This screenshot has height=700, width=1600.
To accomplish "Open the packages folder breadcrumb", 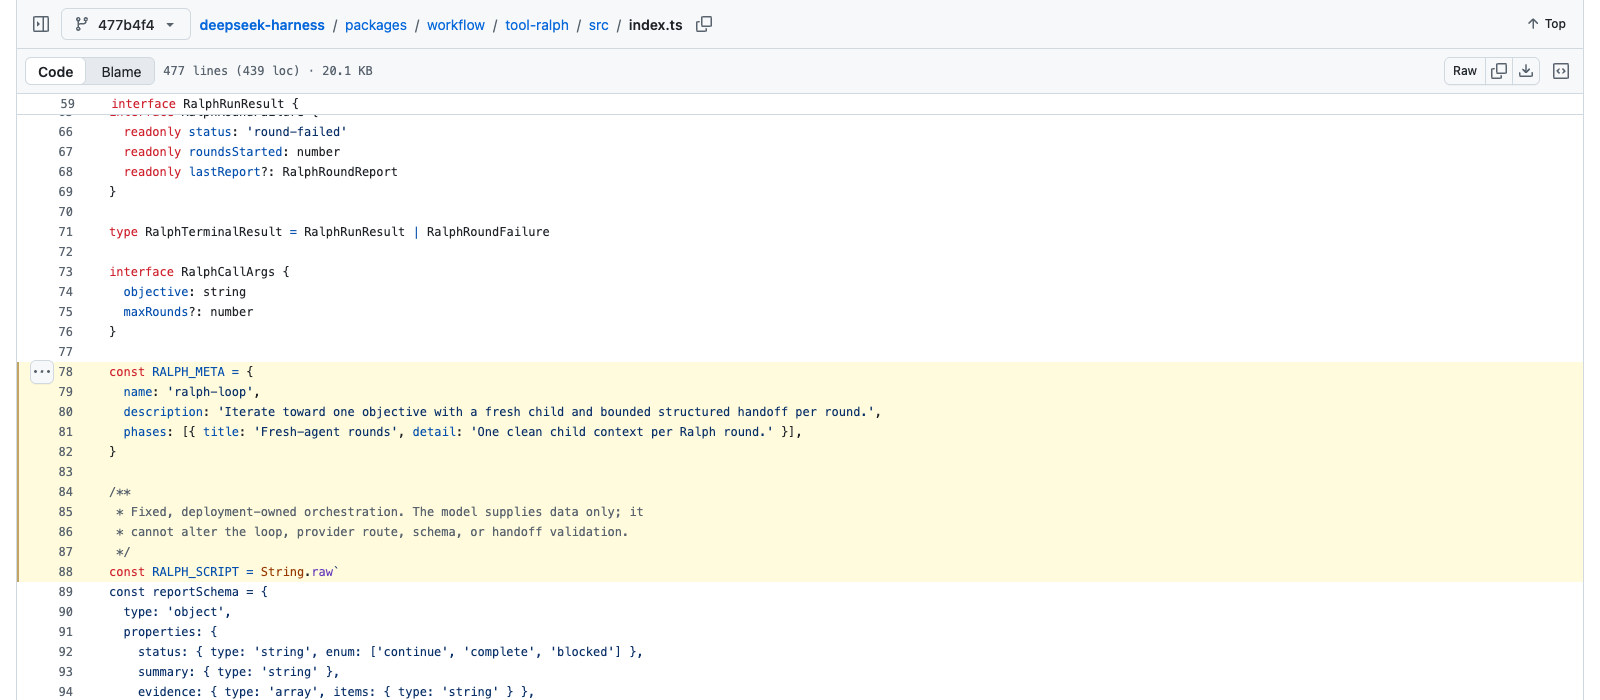I will (376, 25).
